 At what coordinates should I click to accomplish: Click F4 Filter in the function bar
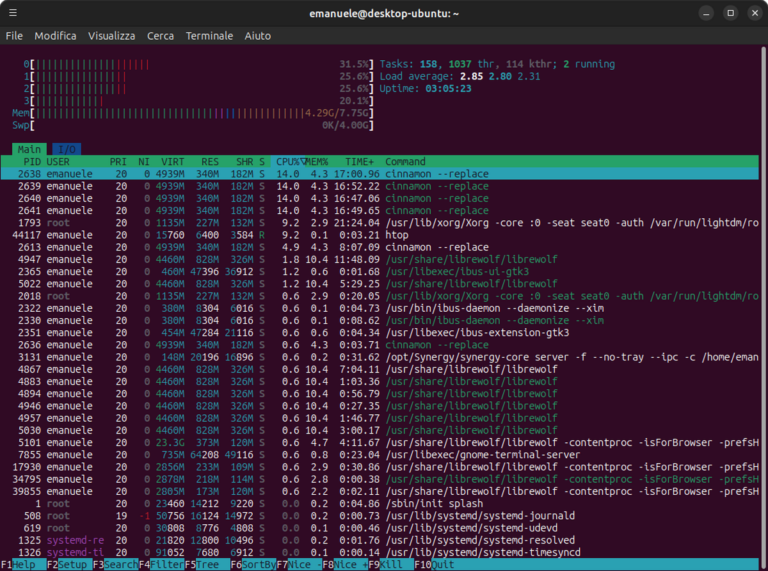coord(161,564)
